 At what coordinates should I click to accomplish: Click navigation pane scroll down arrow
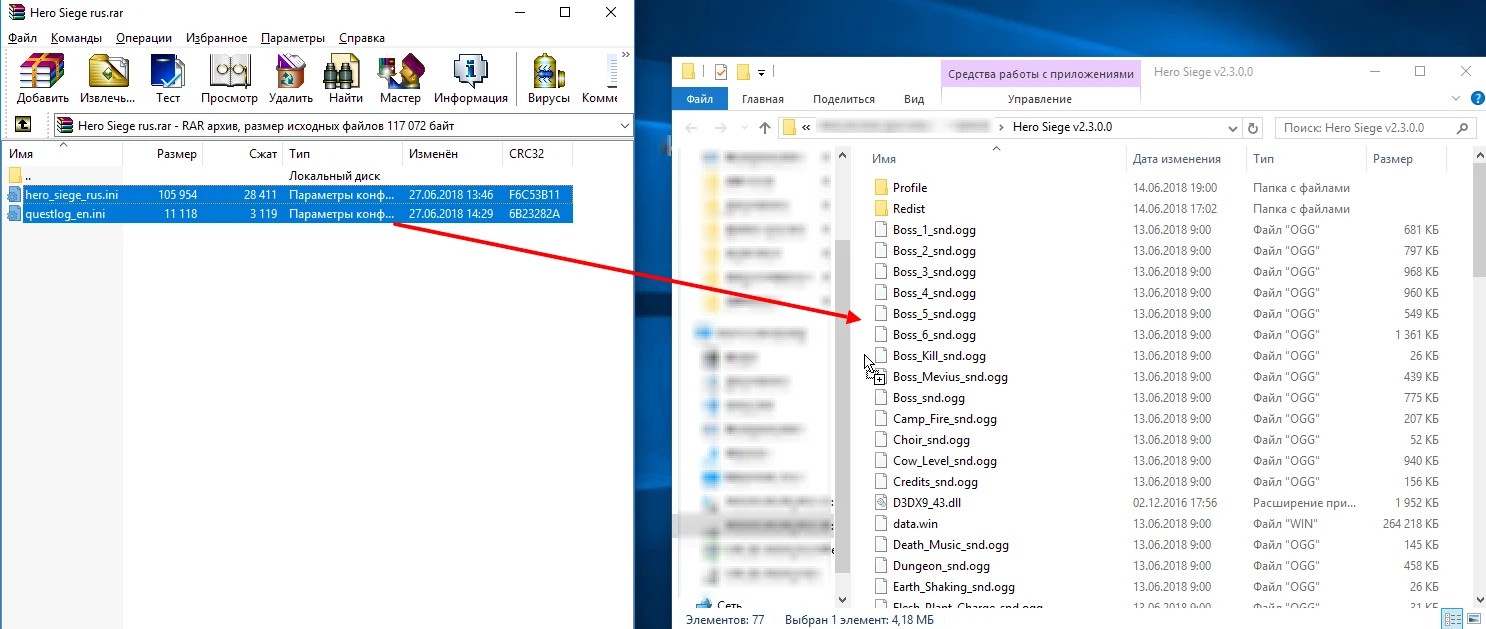pyautogui.click(x=842, y=599)
